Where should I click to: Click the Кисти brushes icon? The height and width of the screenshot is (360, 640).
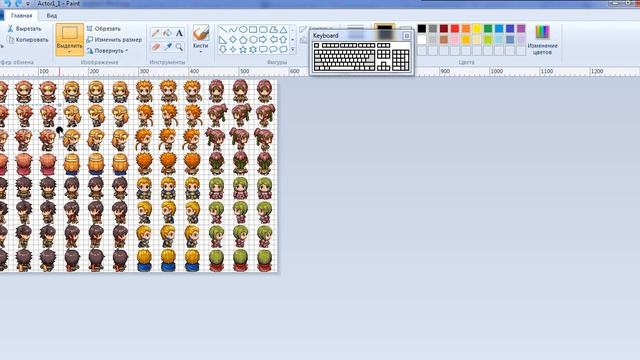click(200, 33)
